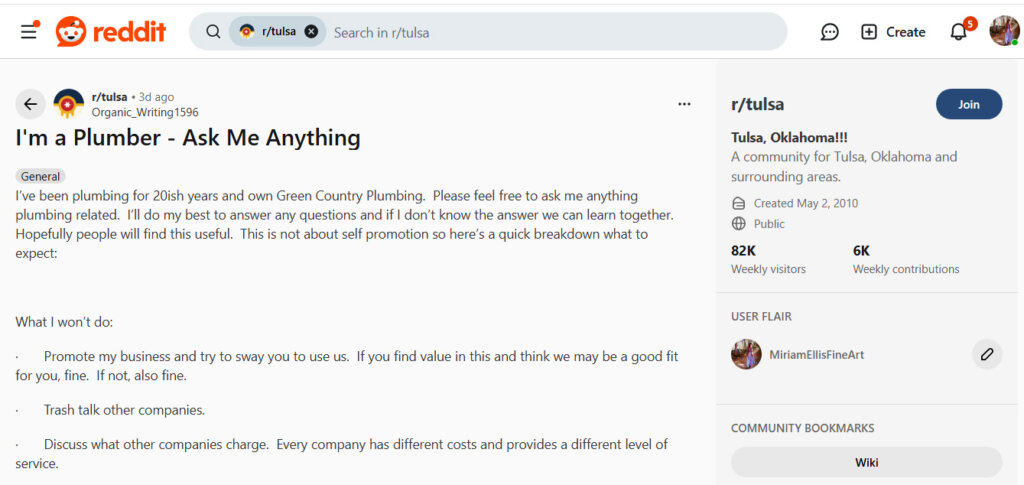Go back using the arrow button

point(30,104)
